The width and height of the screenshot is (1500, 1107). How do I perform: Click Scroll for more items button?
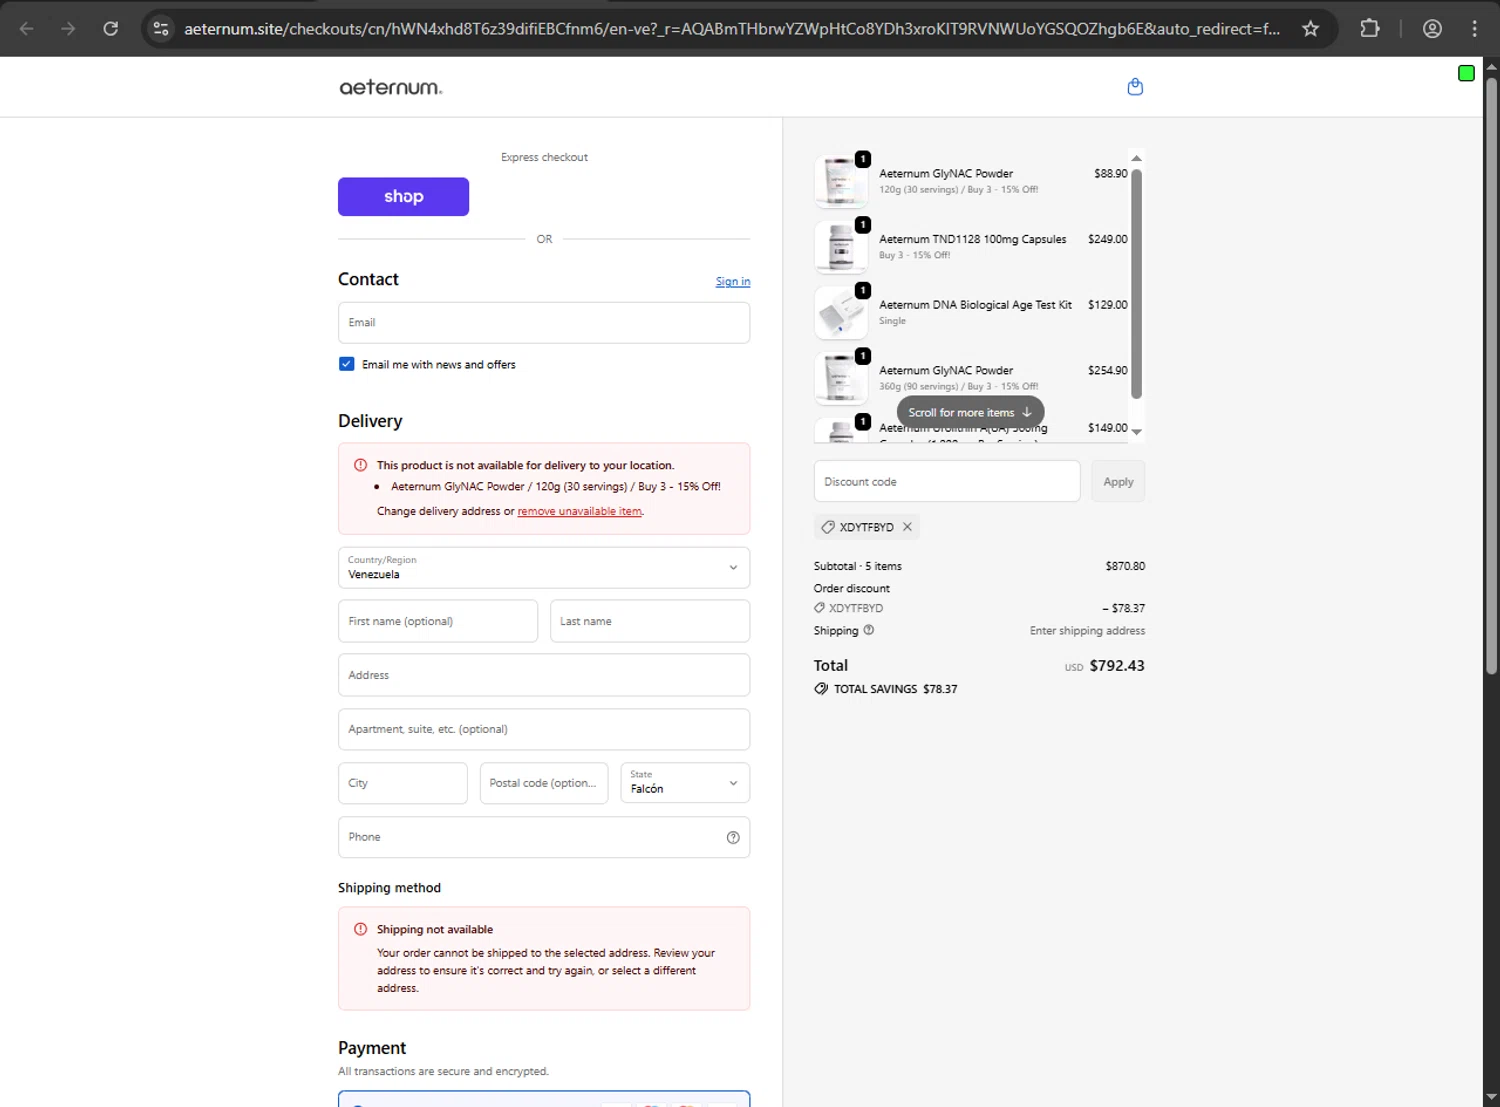970,412
